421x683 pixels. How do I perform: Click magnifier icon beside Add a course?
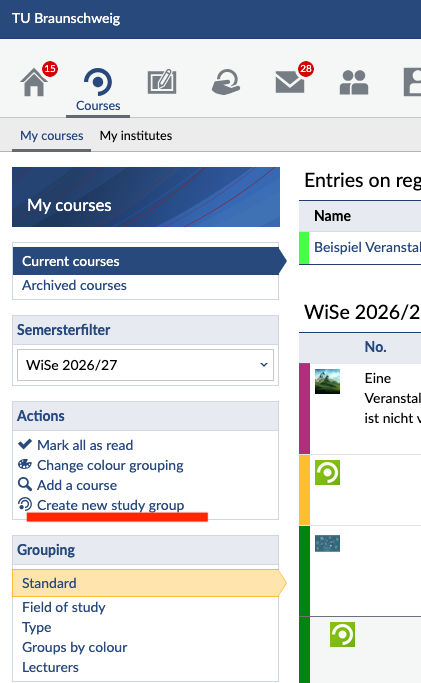pos(25,484)
